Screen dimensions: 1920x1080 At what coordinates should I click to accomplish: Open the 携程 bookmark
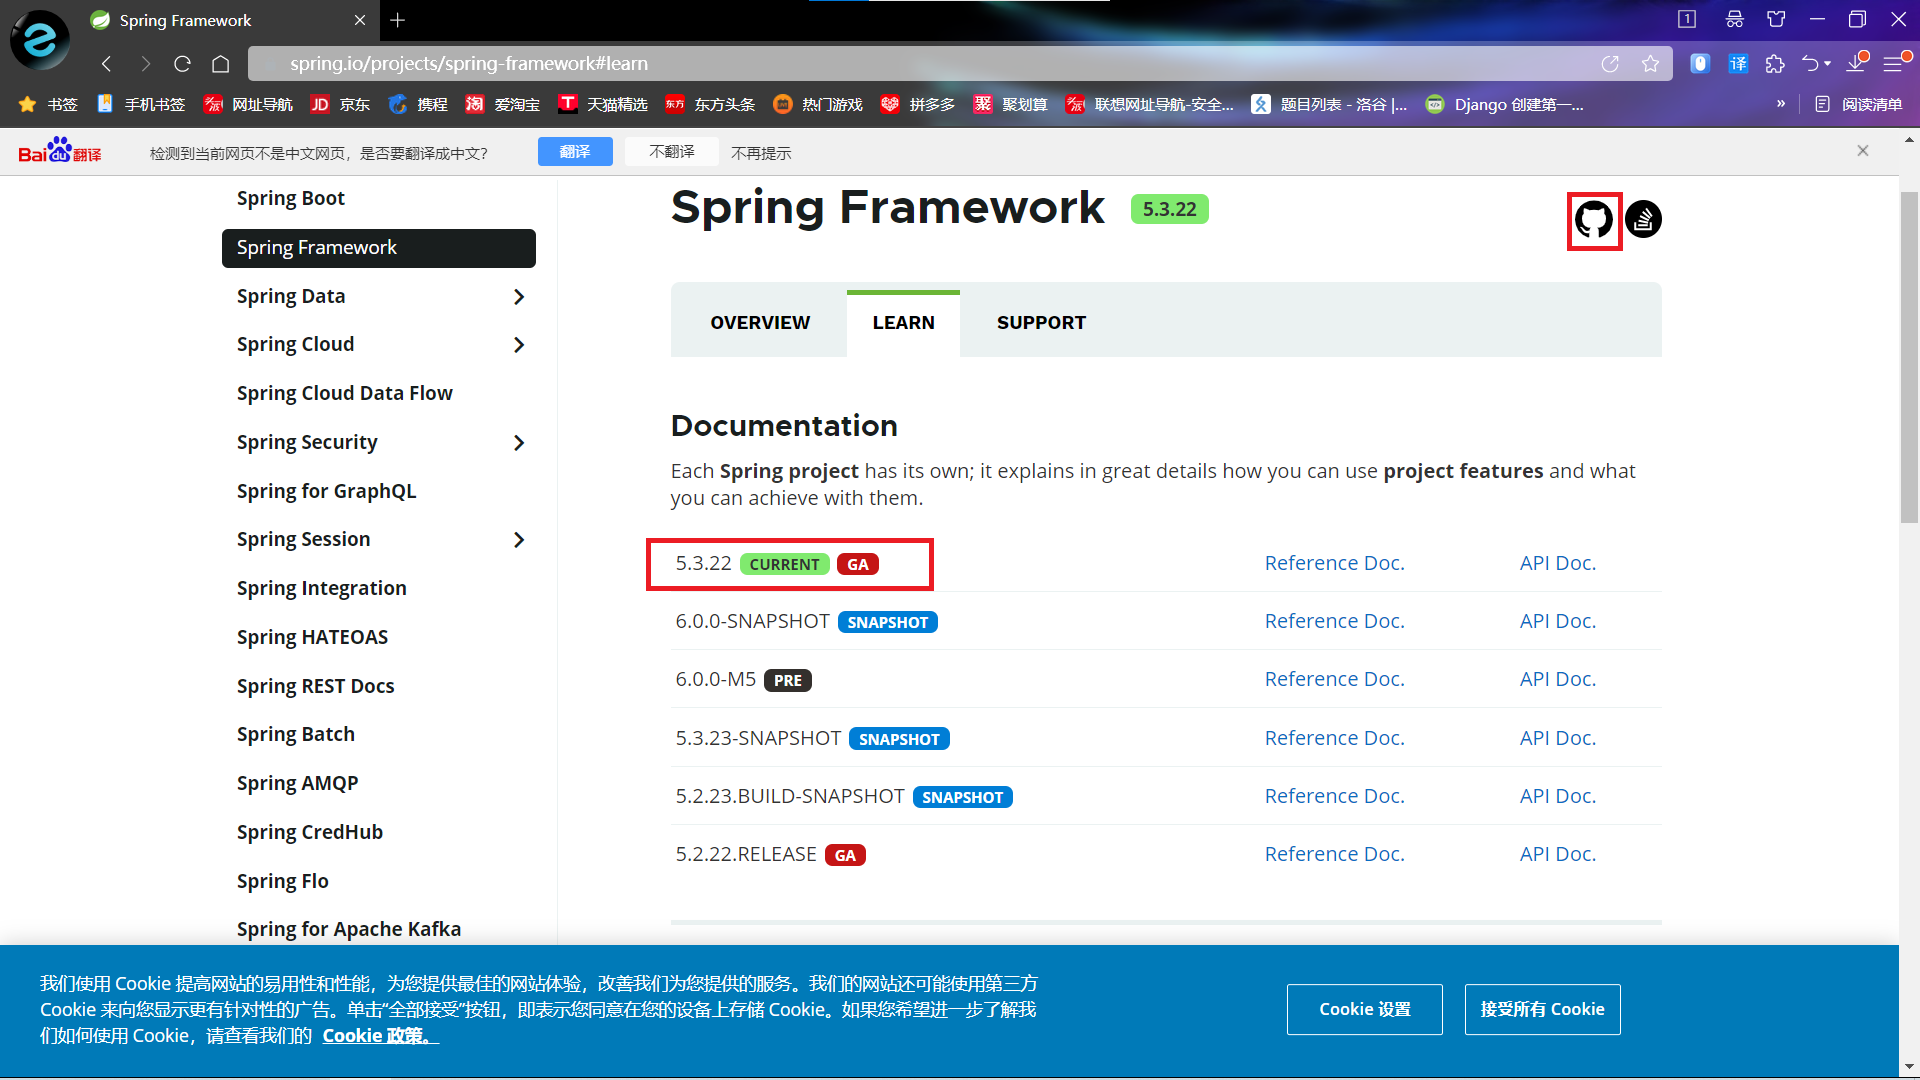tap(418, 104)
